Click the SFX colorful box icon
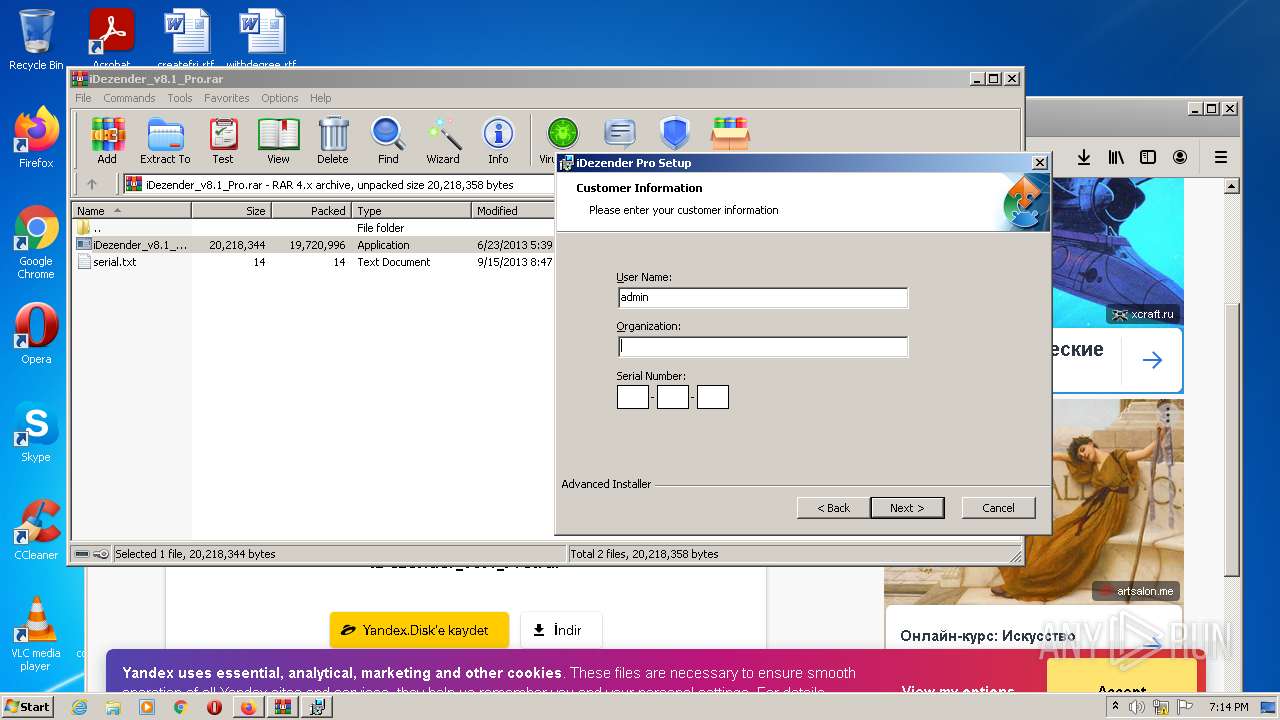The width and height of the screenshot is (1280, 720). click(x=730, y=134)
